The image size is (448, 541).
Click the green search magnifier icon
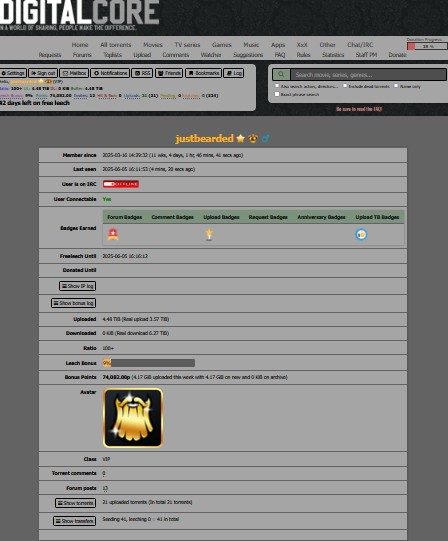click(281, 74)
